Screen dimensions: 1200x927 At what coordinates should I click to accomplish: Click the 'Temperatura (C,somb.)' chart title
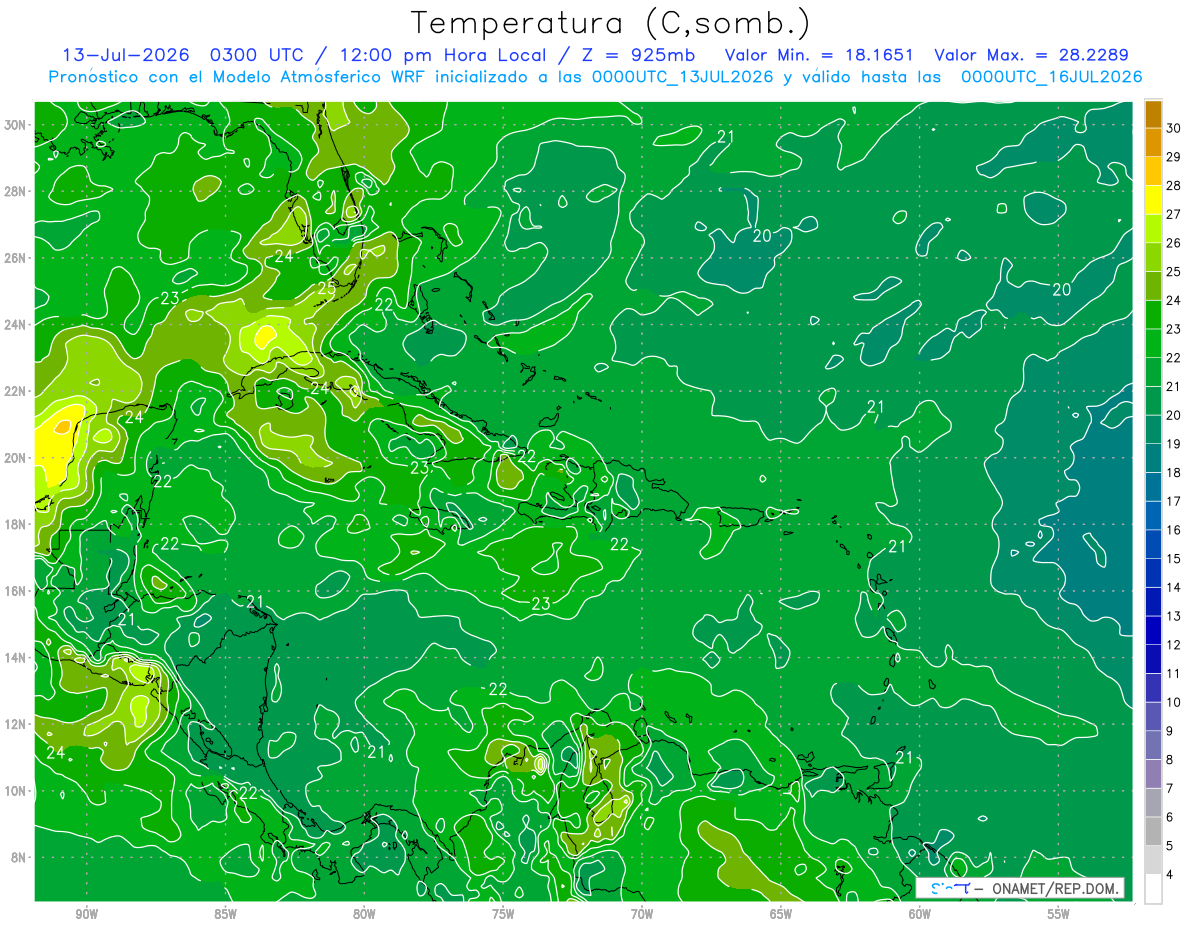click(611, 23)
